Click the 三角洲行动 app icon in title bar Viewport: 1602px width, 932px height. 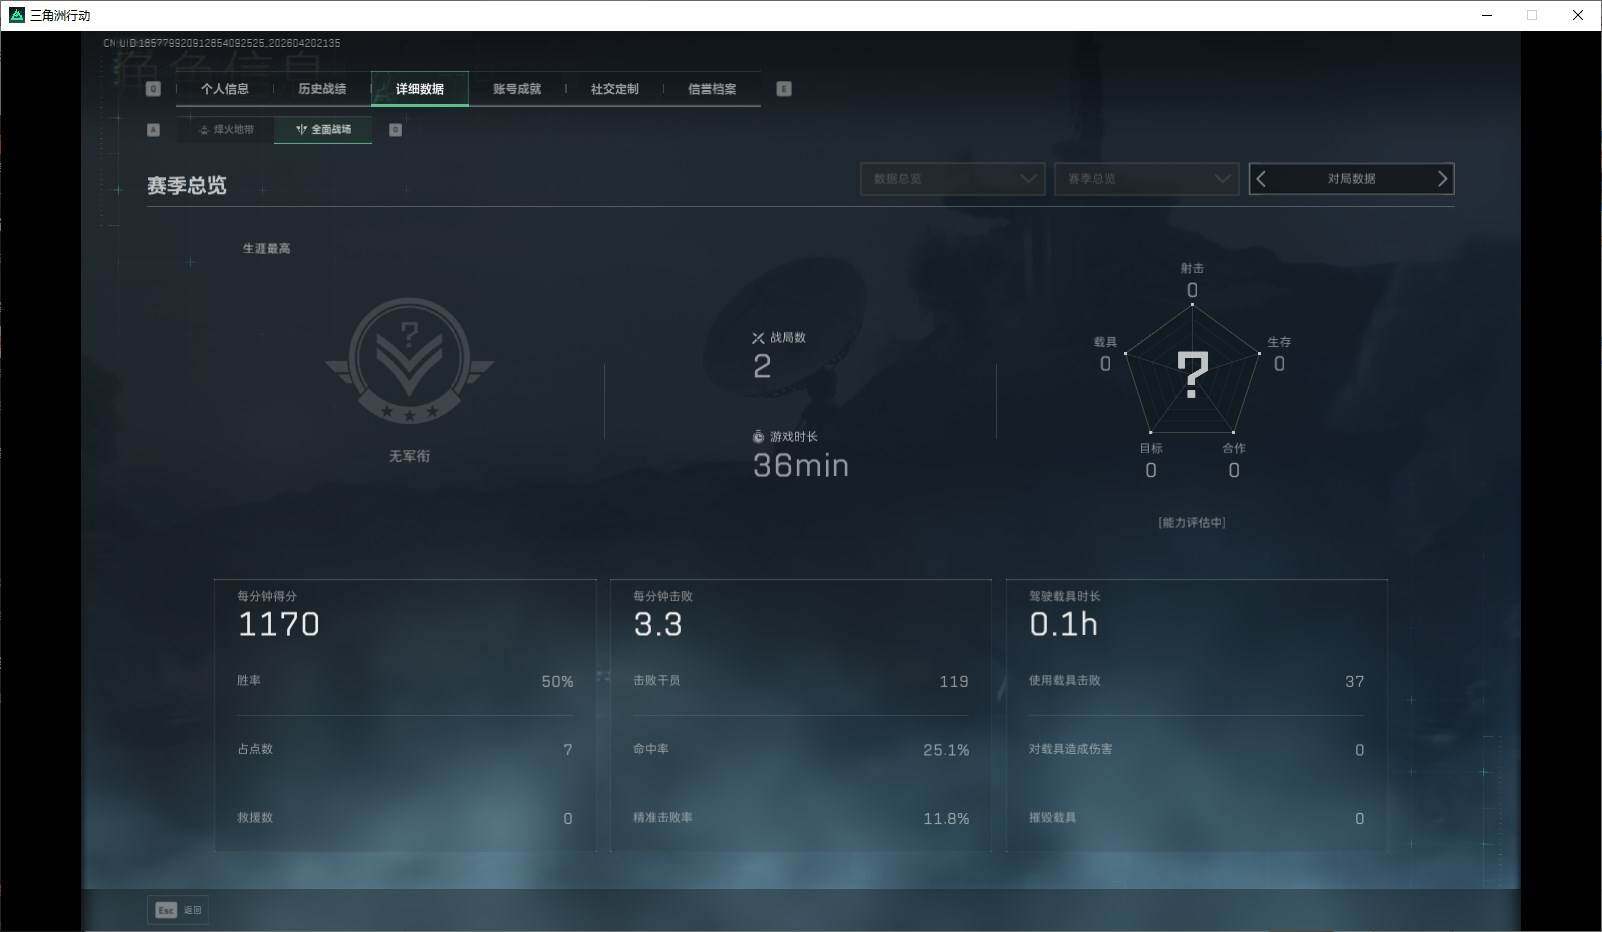[x=16, y=15]
